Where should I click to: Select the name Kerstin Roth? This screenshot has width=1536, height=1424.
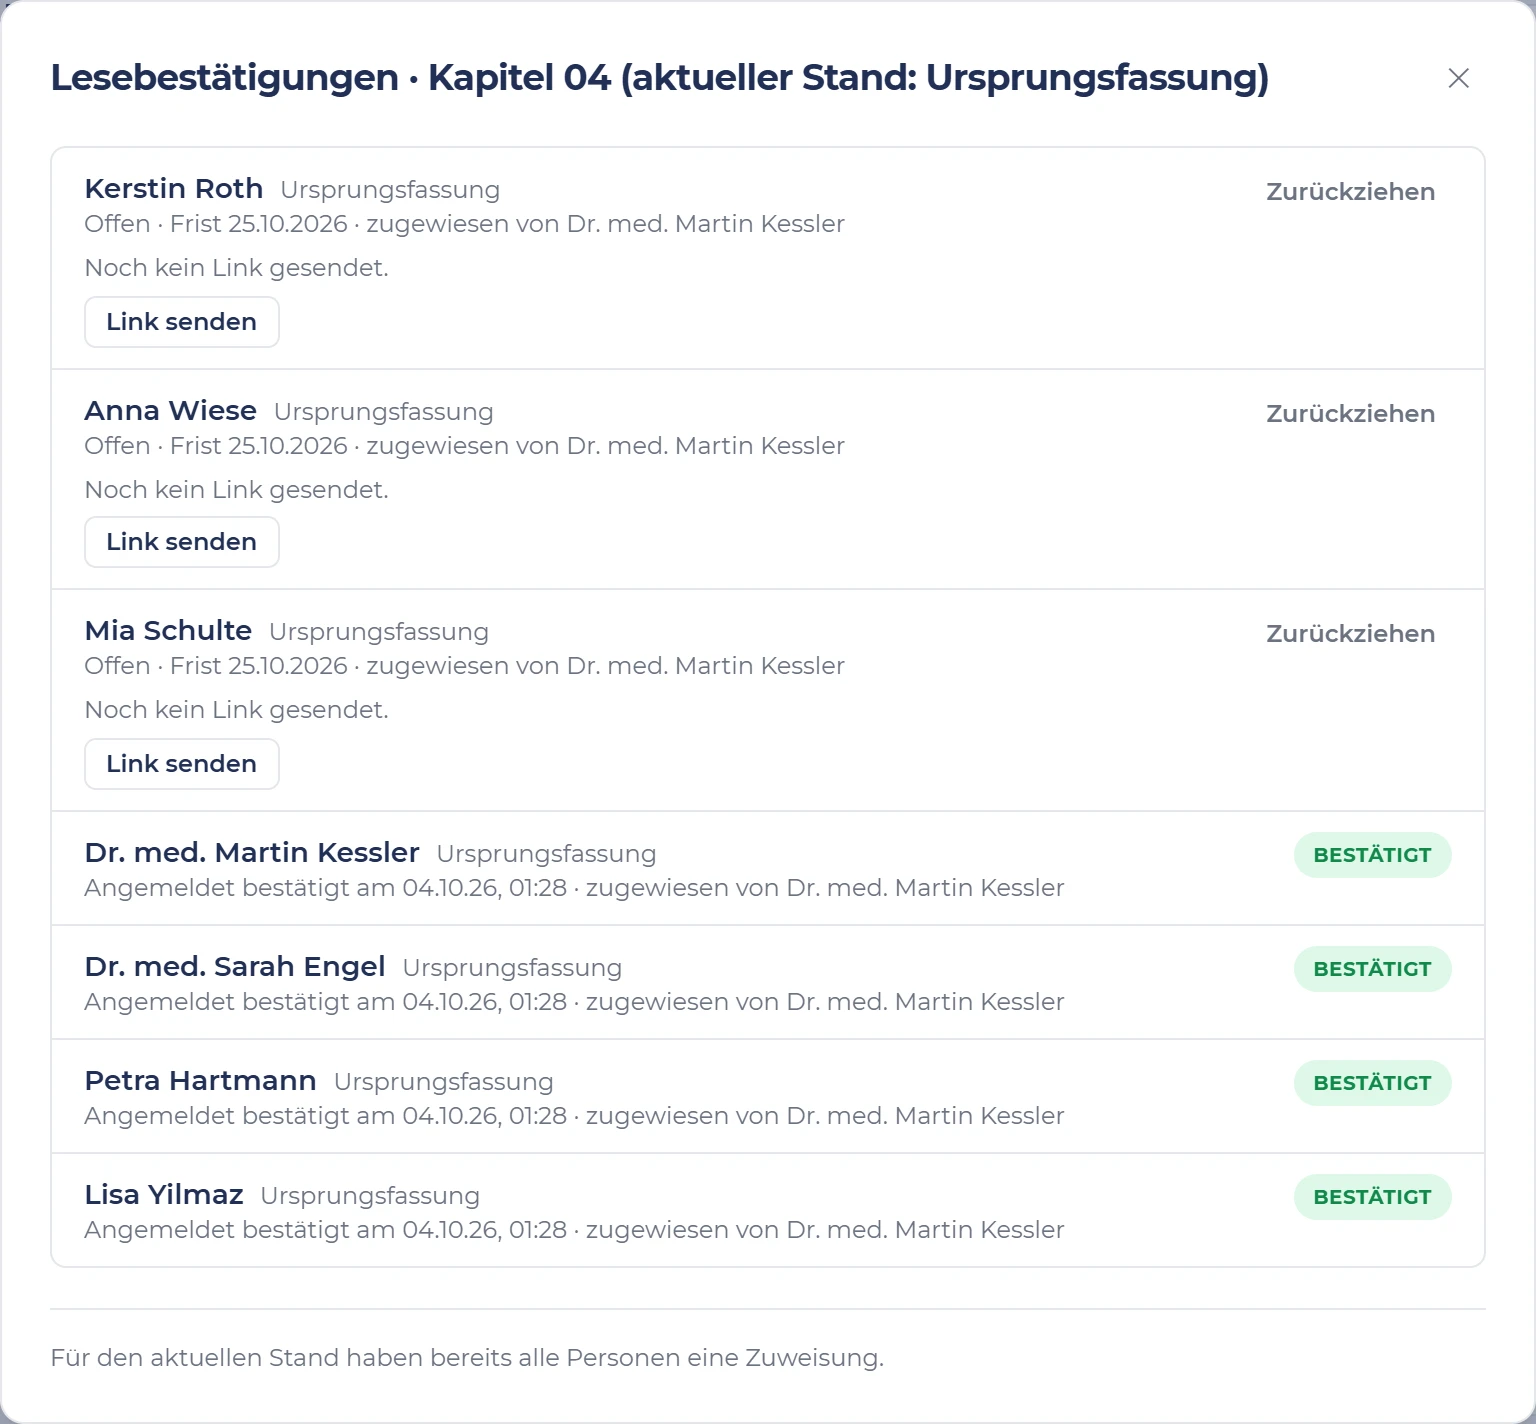(174, 189)
